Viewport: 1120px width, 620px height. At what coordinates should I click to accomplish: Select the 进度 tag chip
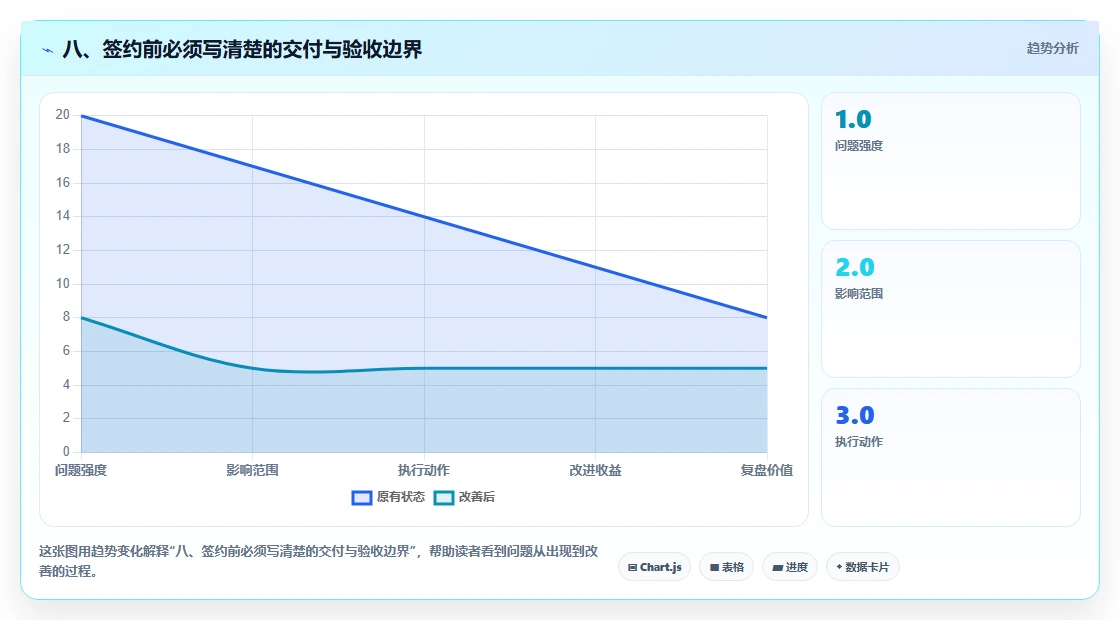click(790, 567)
